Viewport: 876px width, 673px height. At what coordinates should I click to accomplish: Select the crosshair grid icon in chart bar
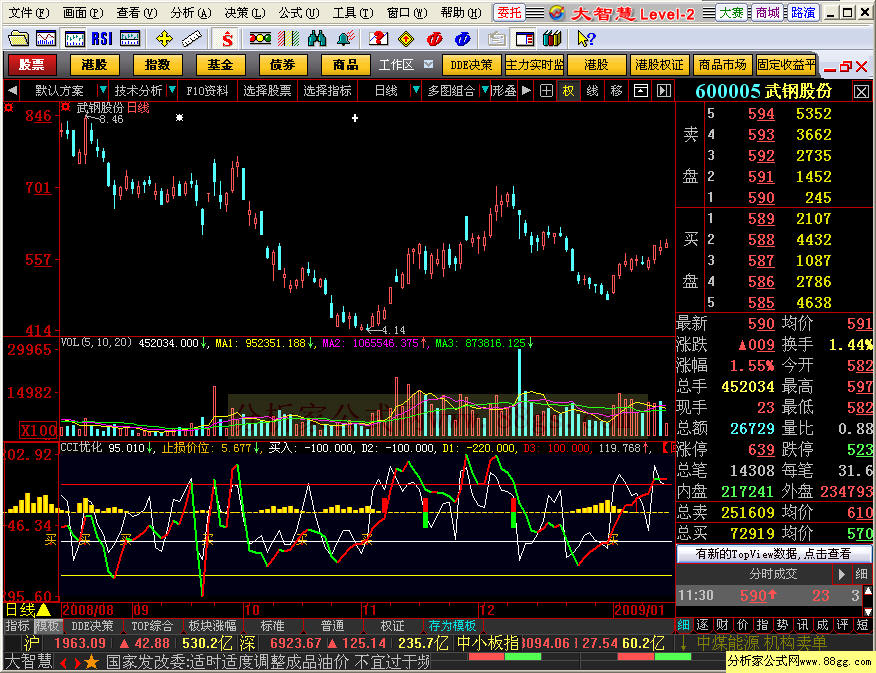pyautogui.click(x=546, y=90)
